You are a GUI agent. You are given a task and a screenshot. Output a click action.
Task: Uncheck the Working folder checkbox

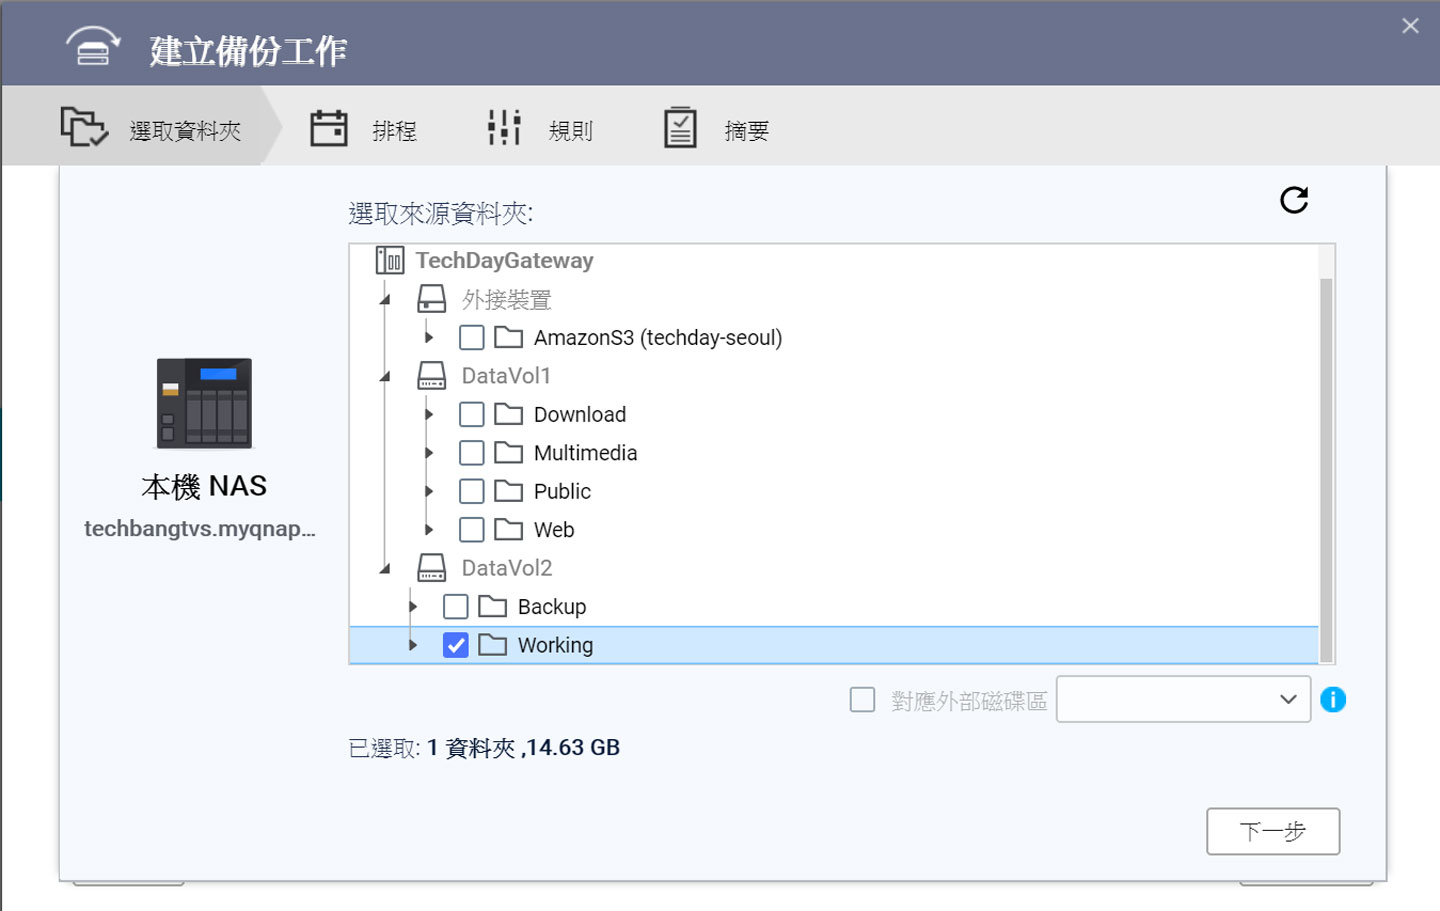(x=456, y=645)
